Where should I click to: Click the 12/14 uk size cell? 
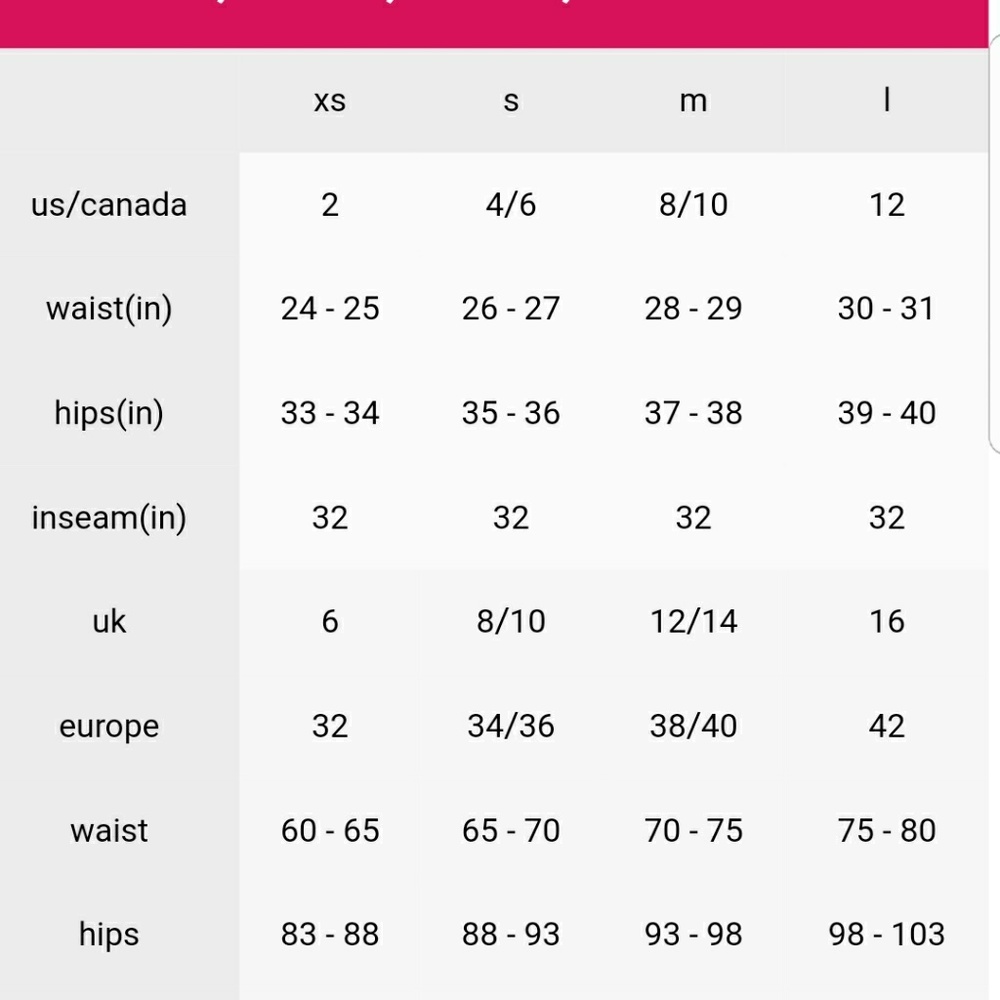point(693,621)
